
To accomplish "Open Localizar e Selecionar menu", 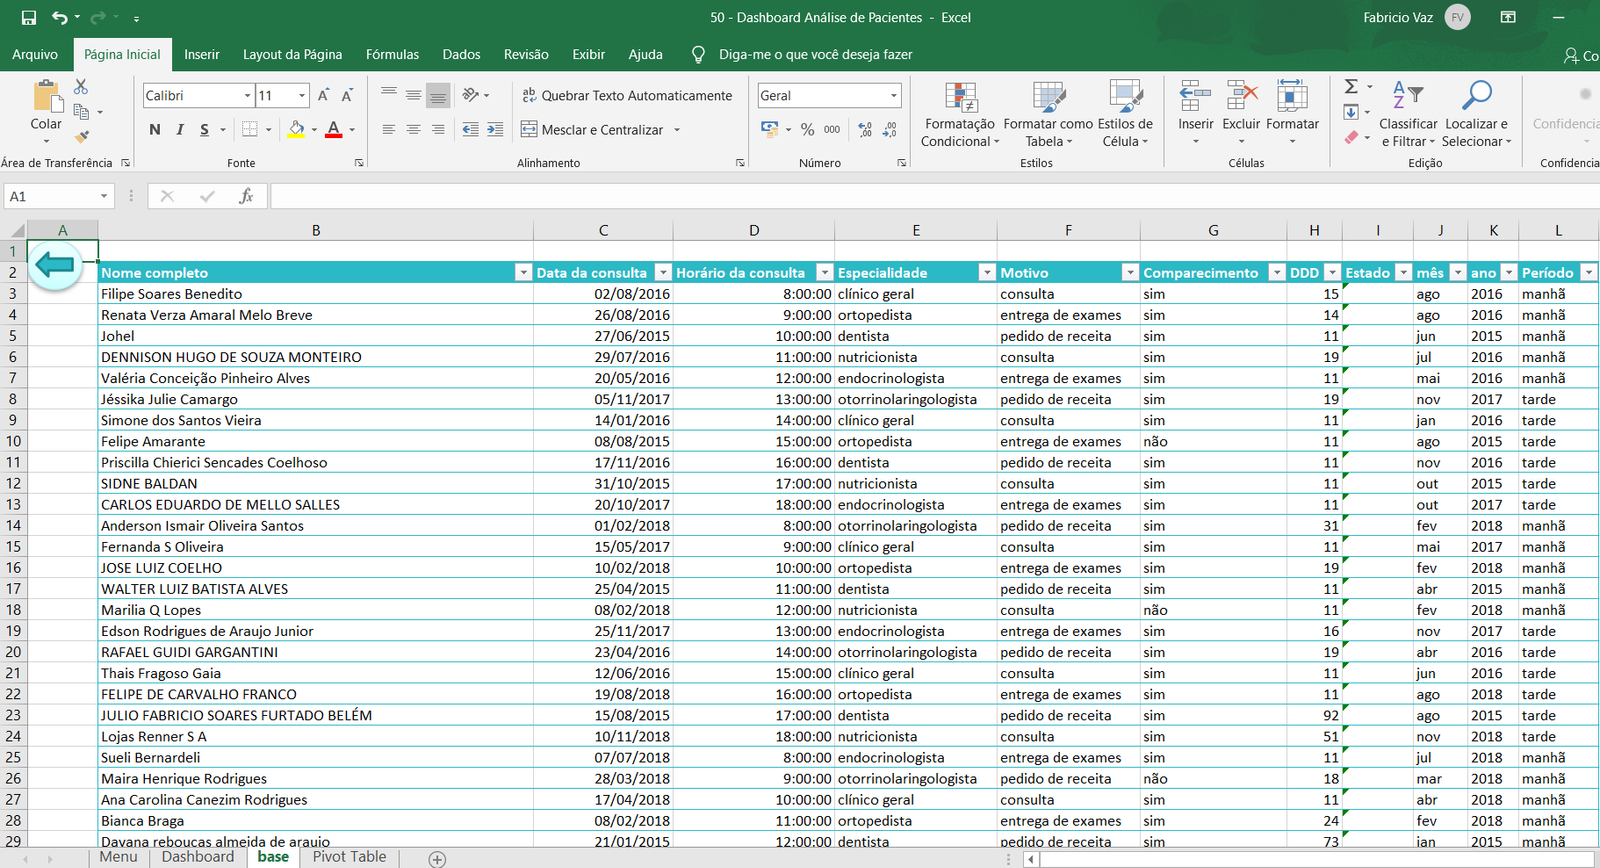I will coord(1477,114).
